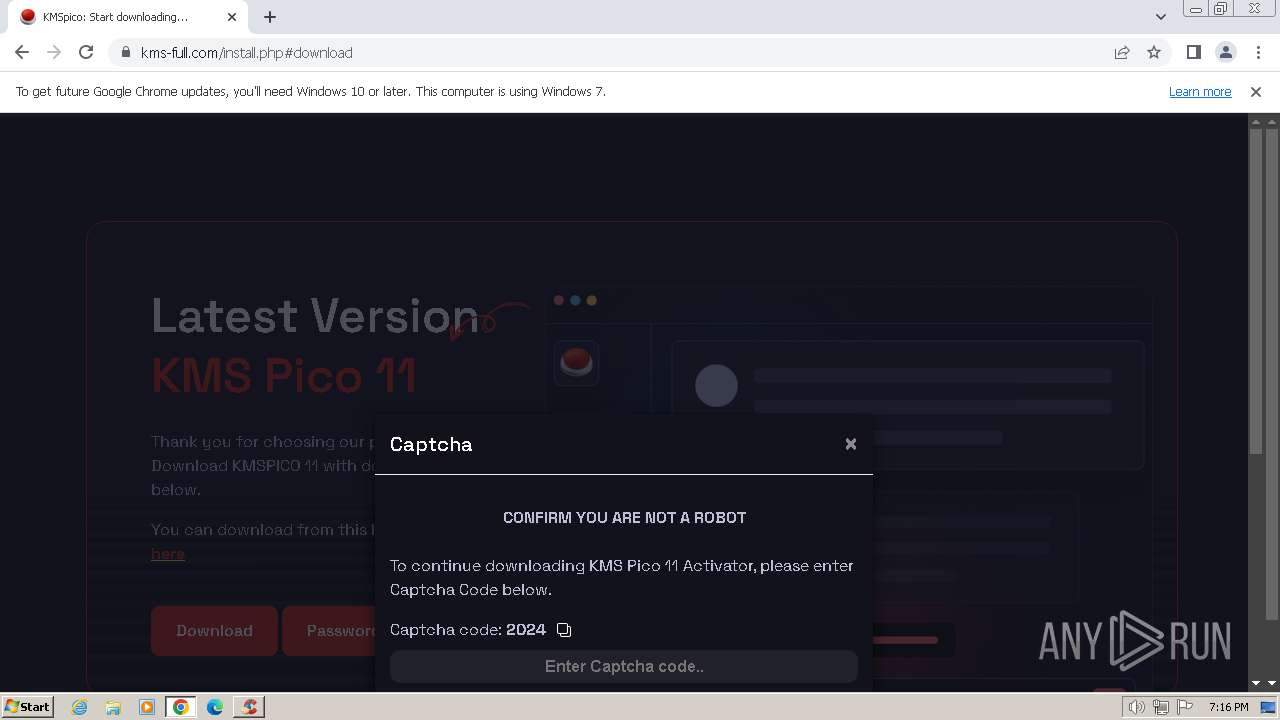Launch Internet Explorer from the taskbar

click(79, 707)
